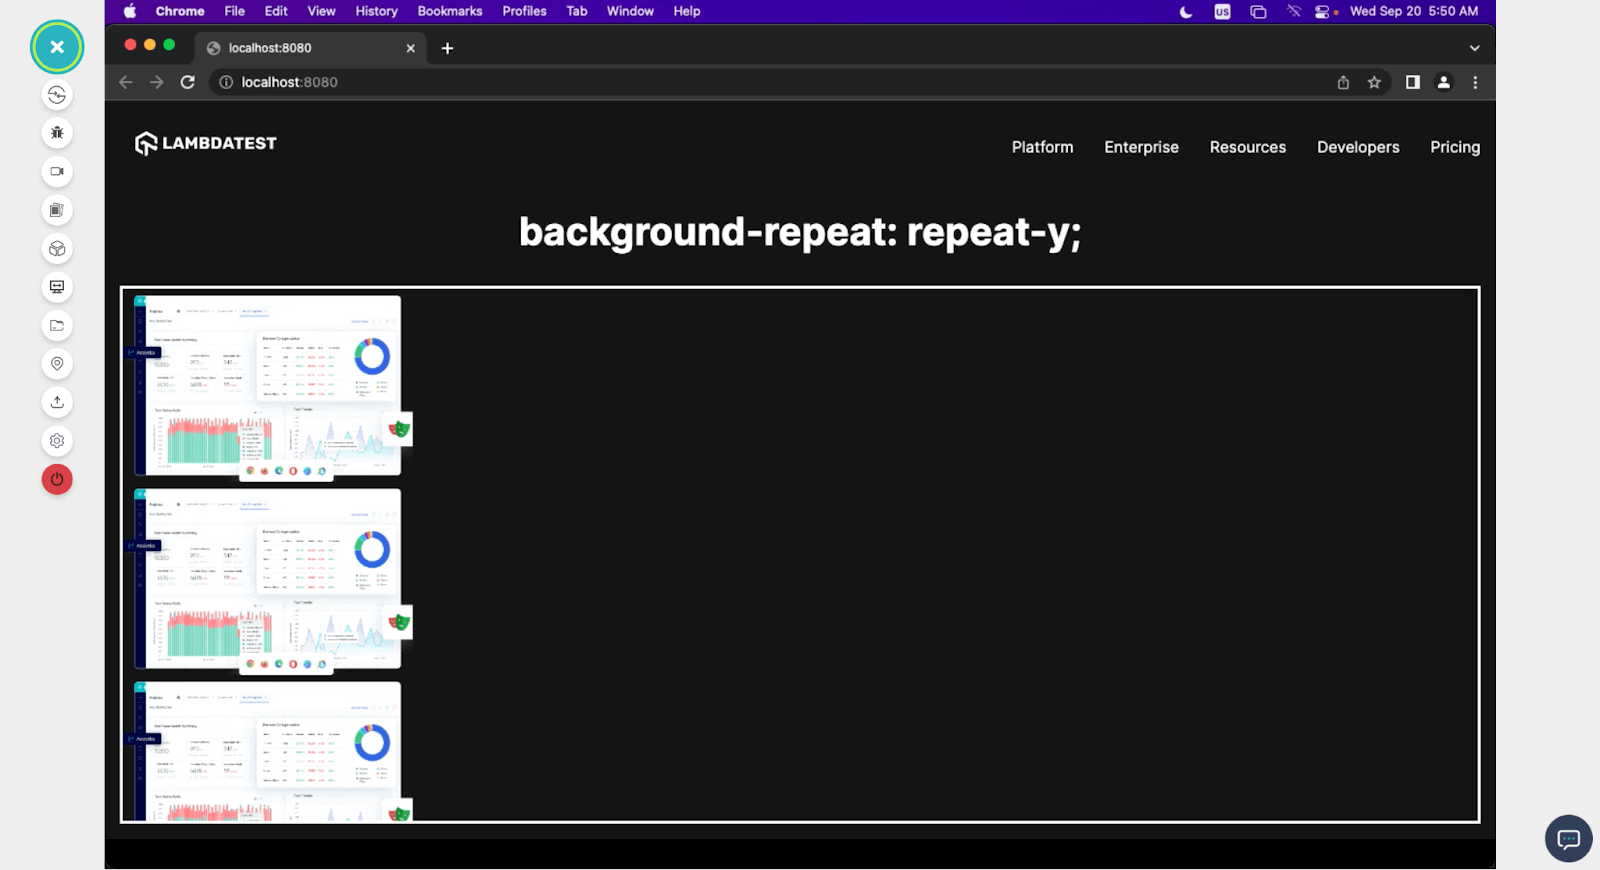
Task: Select the localhost:8080 browser tab
Action: pyautogui.click(x=311, y=48)
